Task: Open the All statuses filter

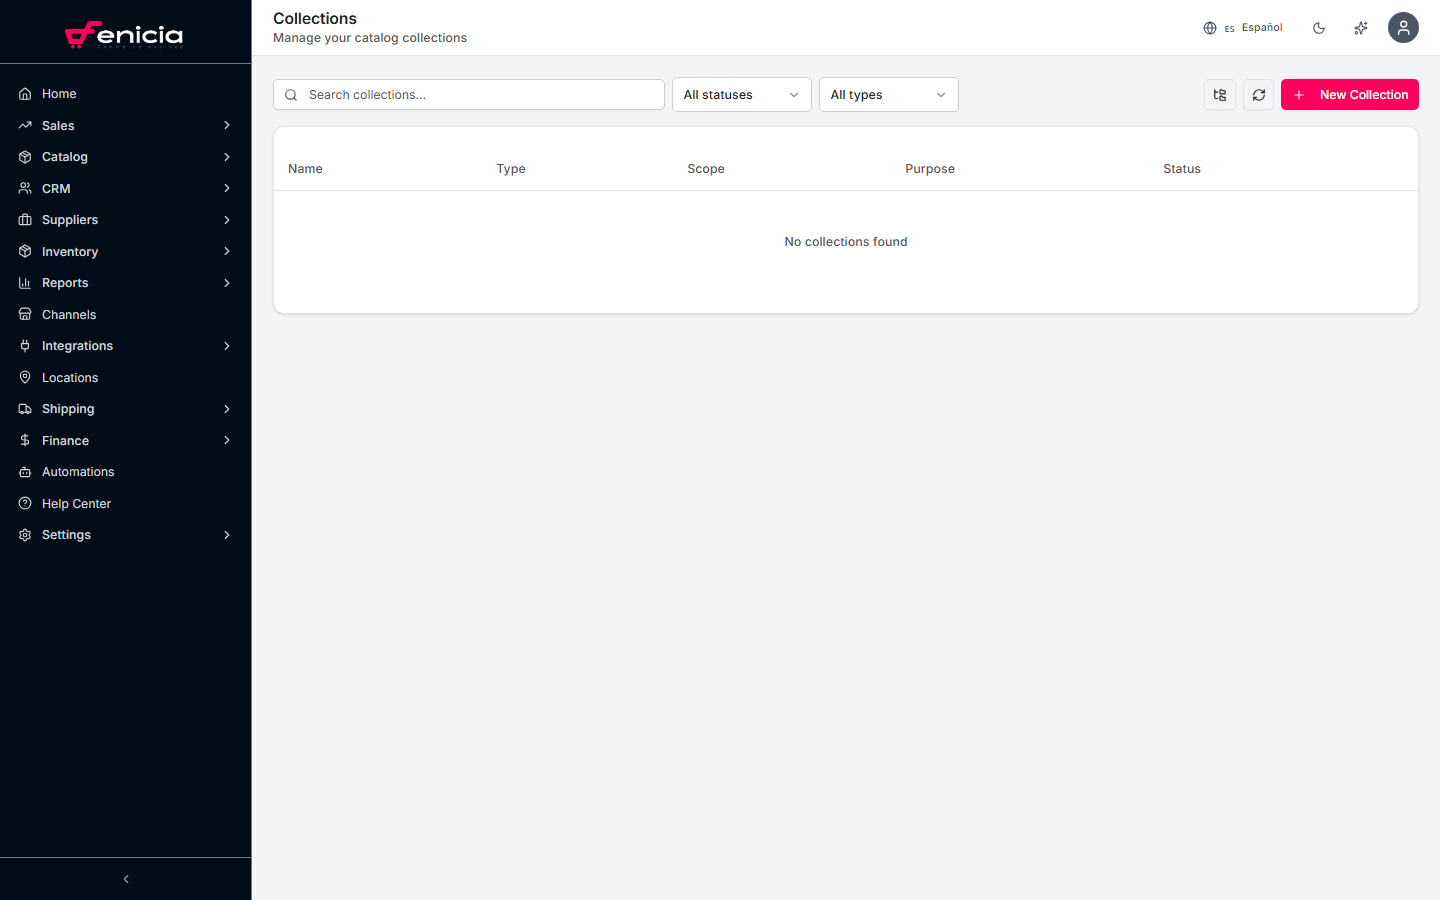Action: (x=741, y=94)
